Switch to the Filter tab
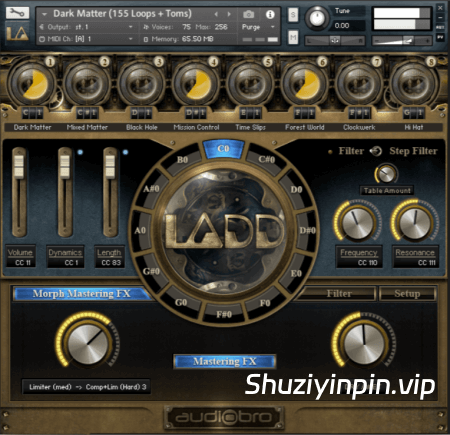Screen dimensions: 450x435 [x=339, y=294]
